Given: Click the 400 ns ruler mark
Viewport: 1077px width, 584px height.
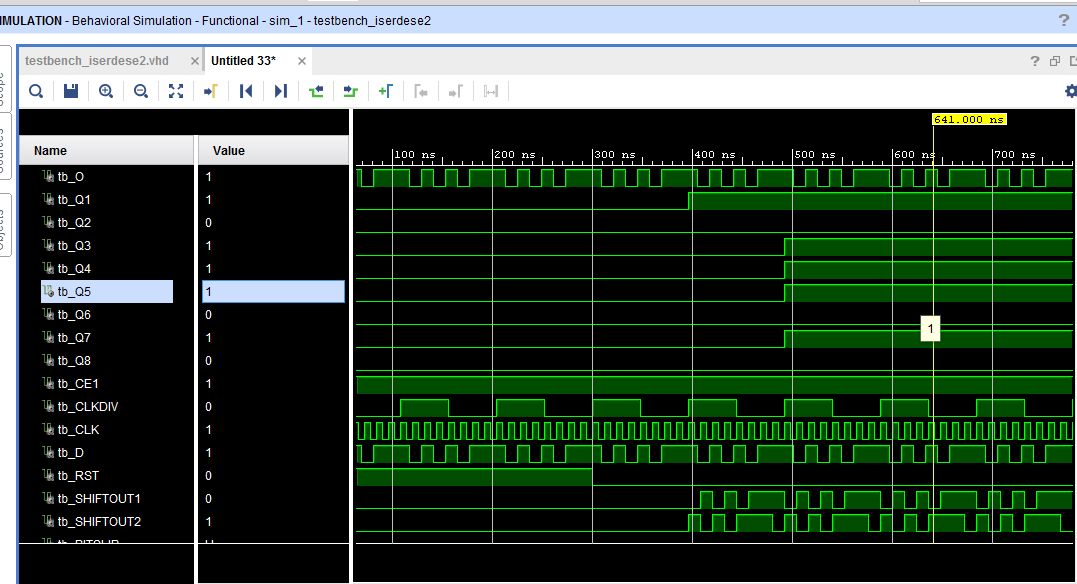Looking at the screenshot, I should tap(714, 155).
